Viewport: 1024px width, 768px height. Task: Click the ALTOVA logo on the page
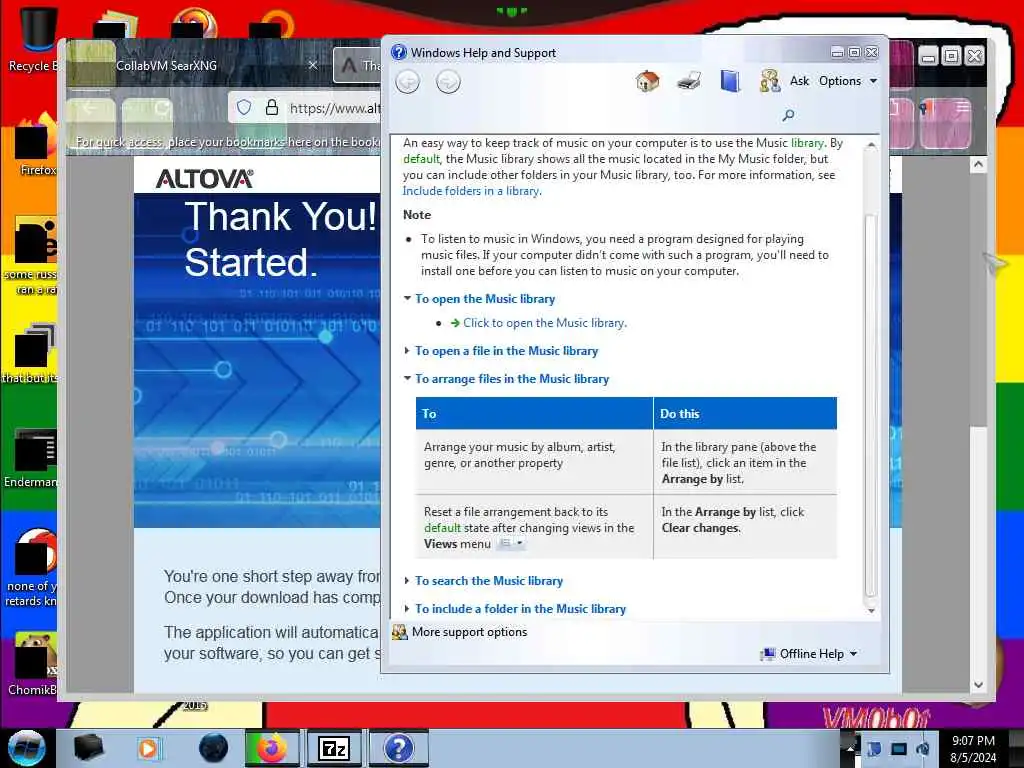click(x=204, y=179)
